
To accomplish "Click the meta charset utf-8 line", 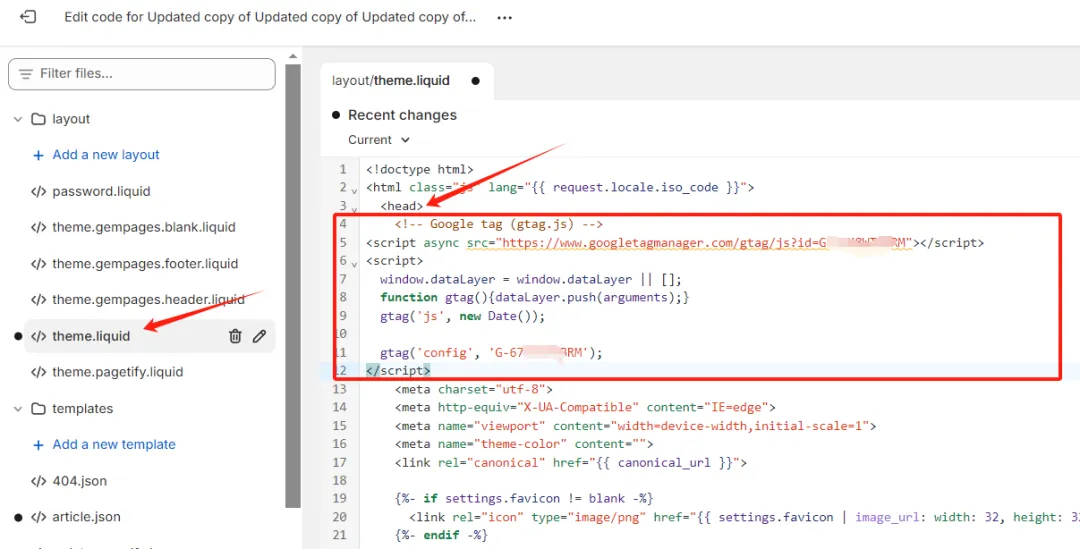I will click(474, 389).
